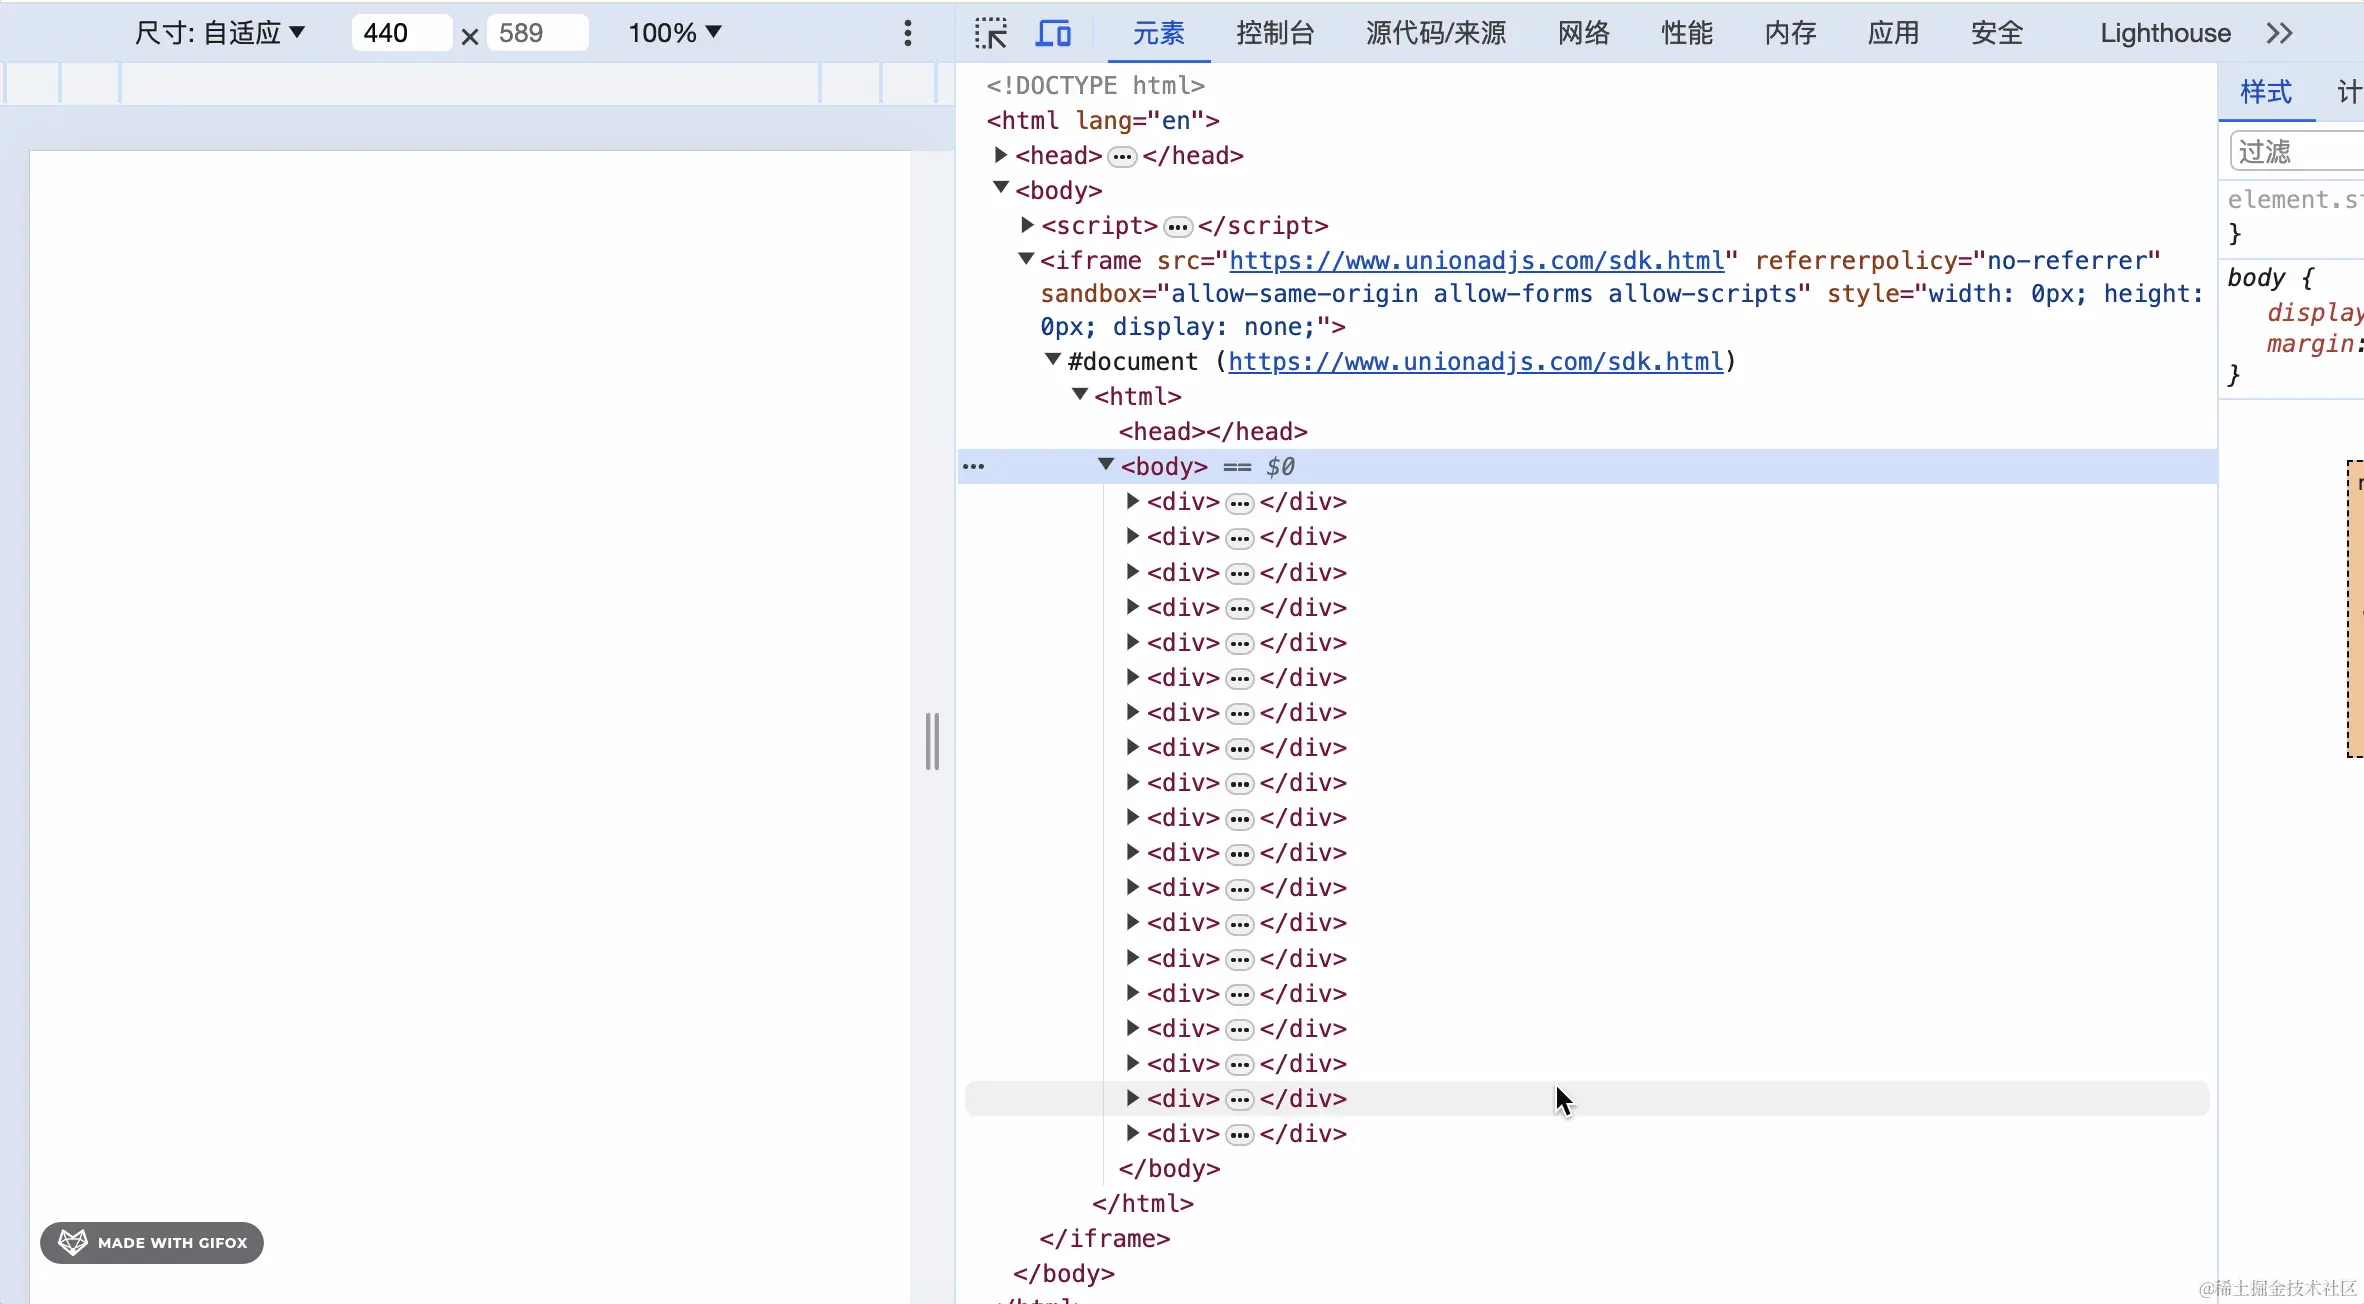Collapse the inner html node
The image size is (2364, 1304).
(1080, 394)
